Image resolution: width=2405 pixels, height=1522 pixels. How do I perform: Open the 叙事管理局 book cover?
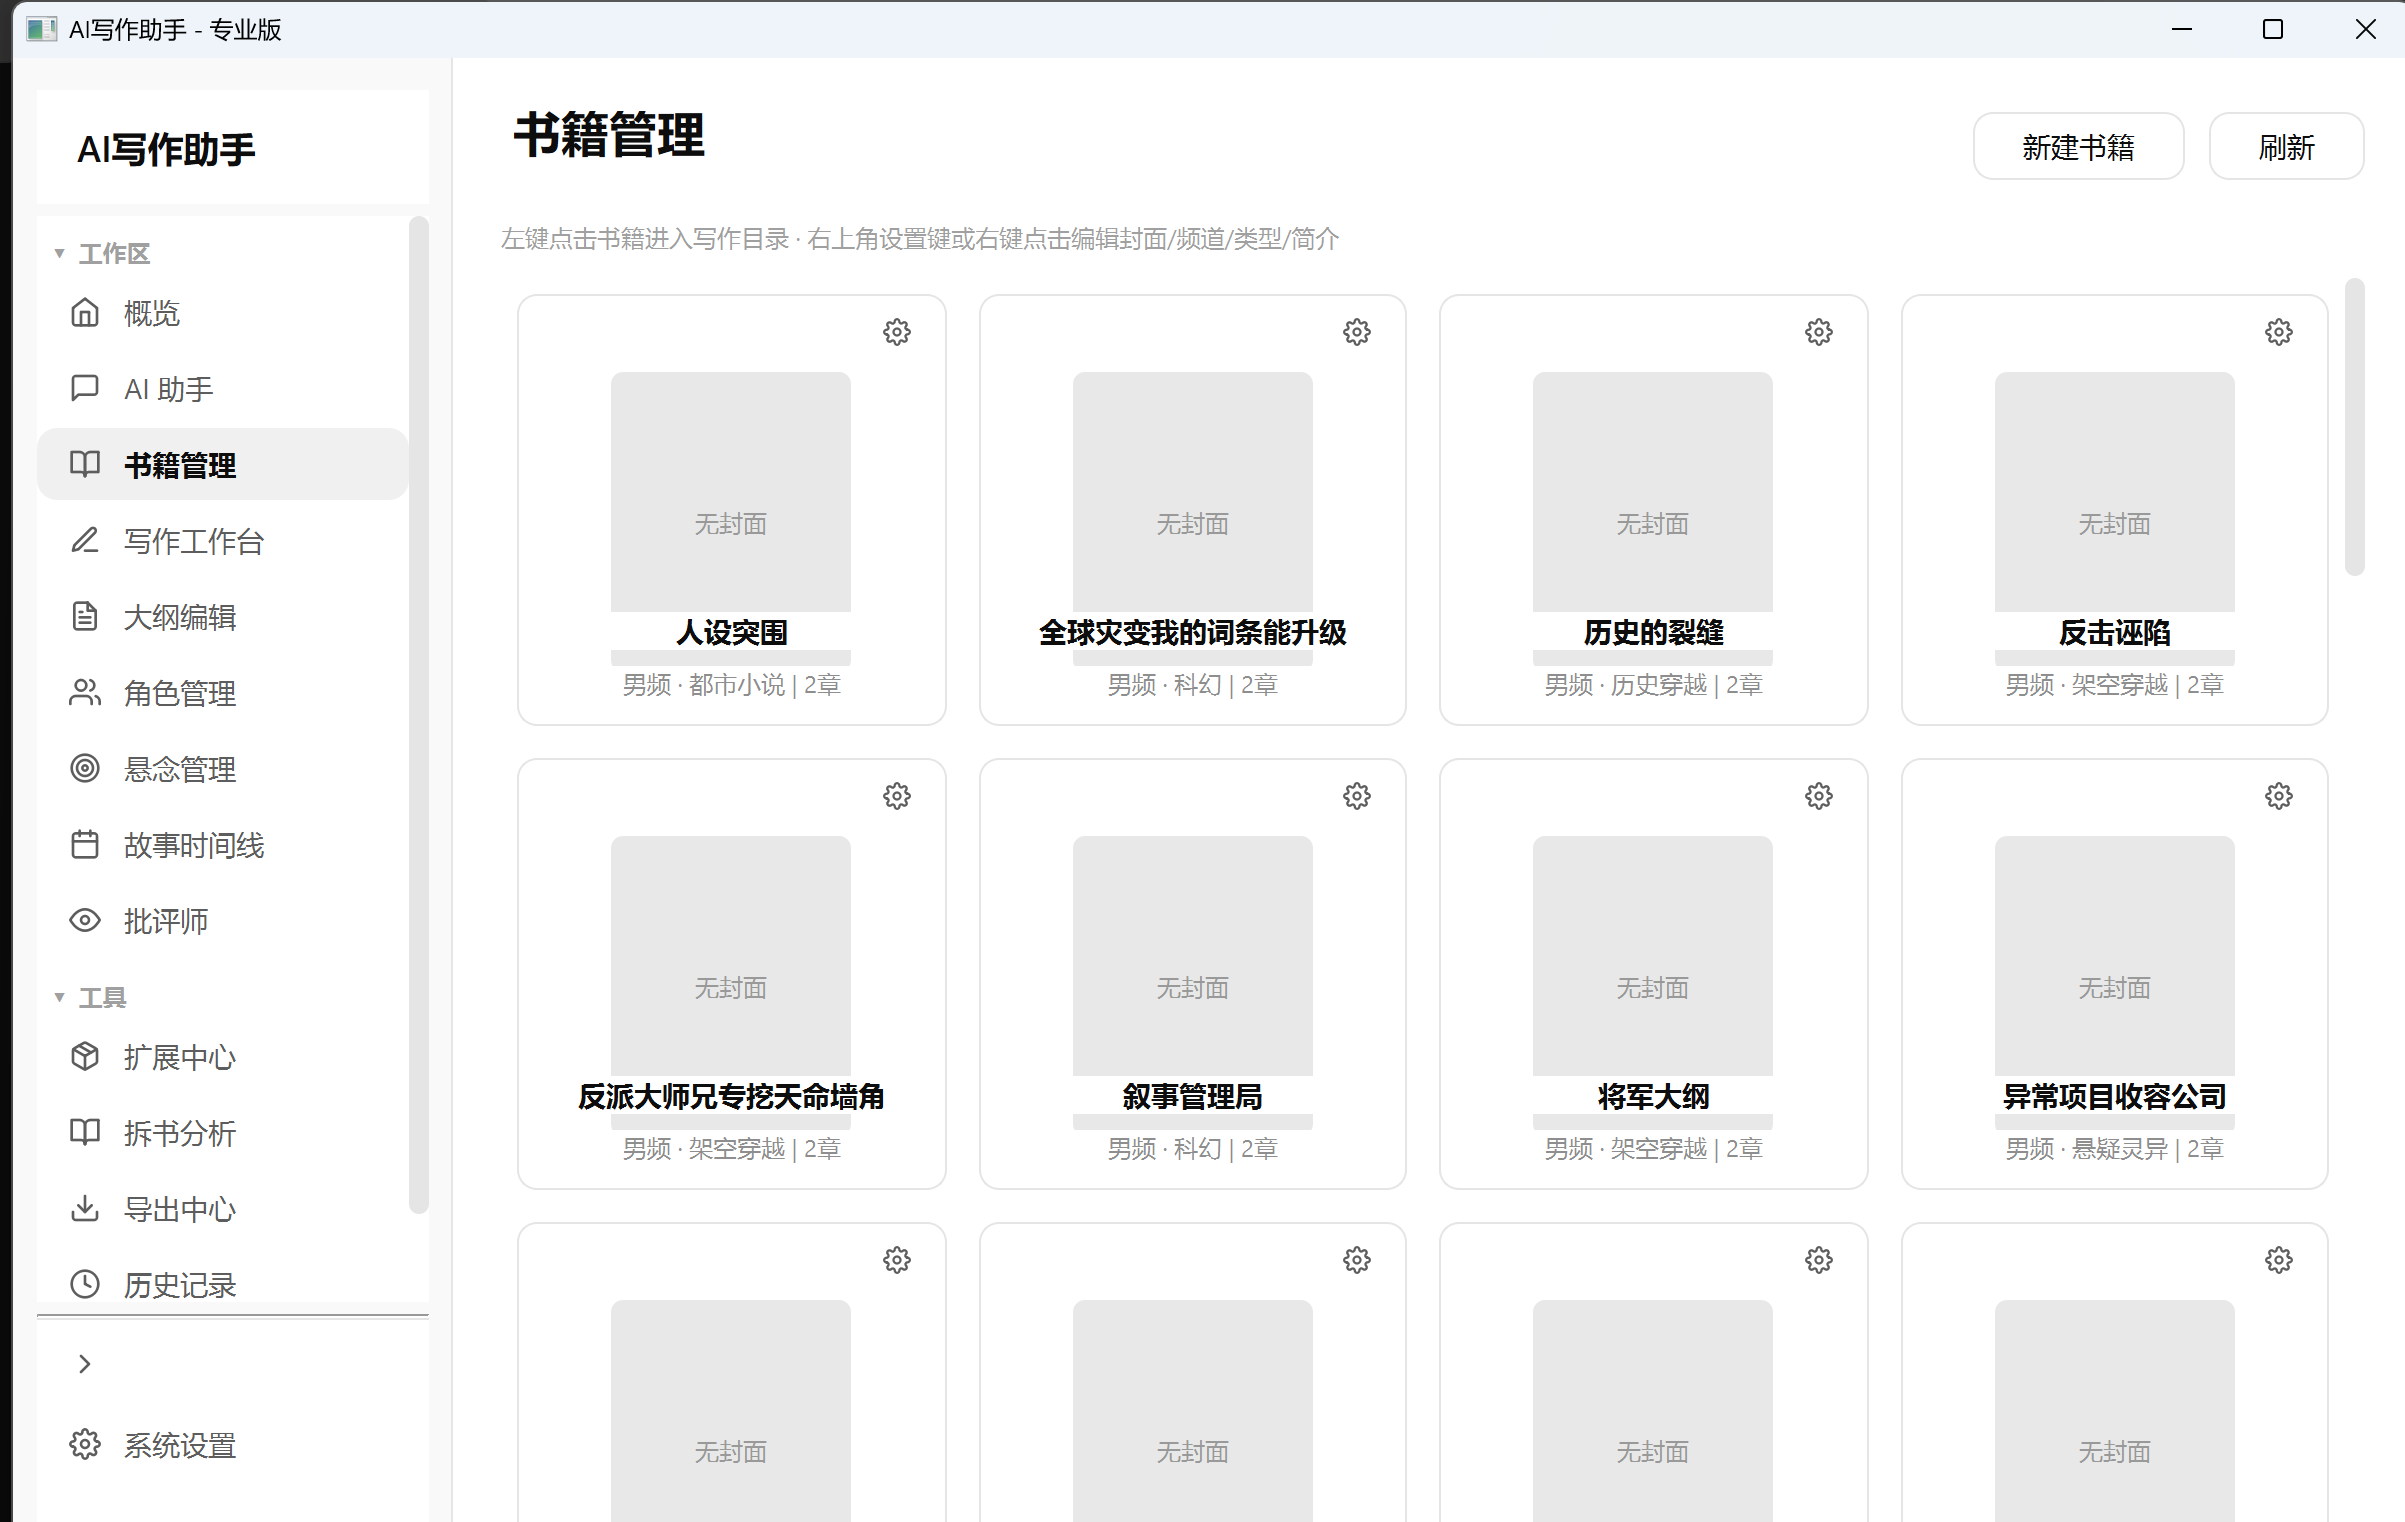click(x=1193, y=956)
